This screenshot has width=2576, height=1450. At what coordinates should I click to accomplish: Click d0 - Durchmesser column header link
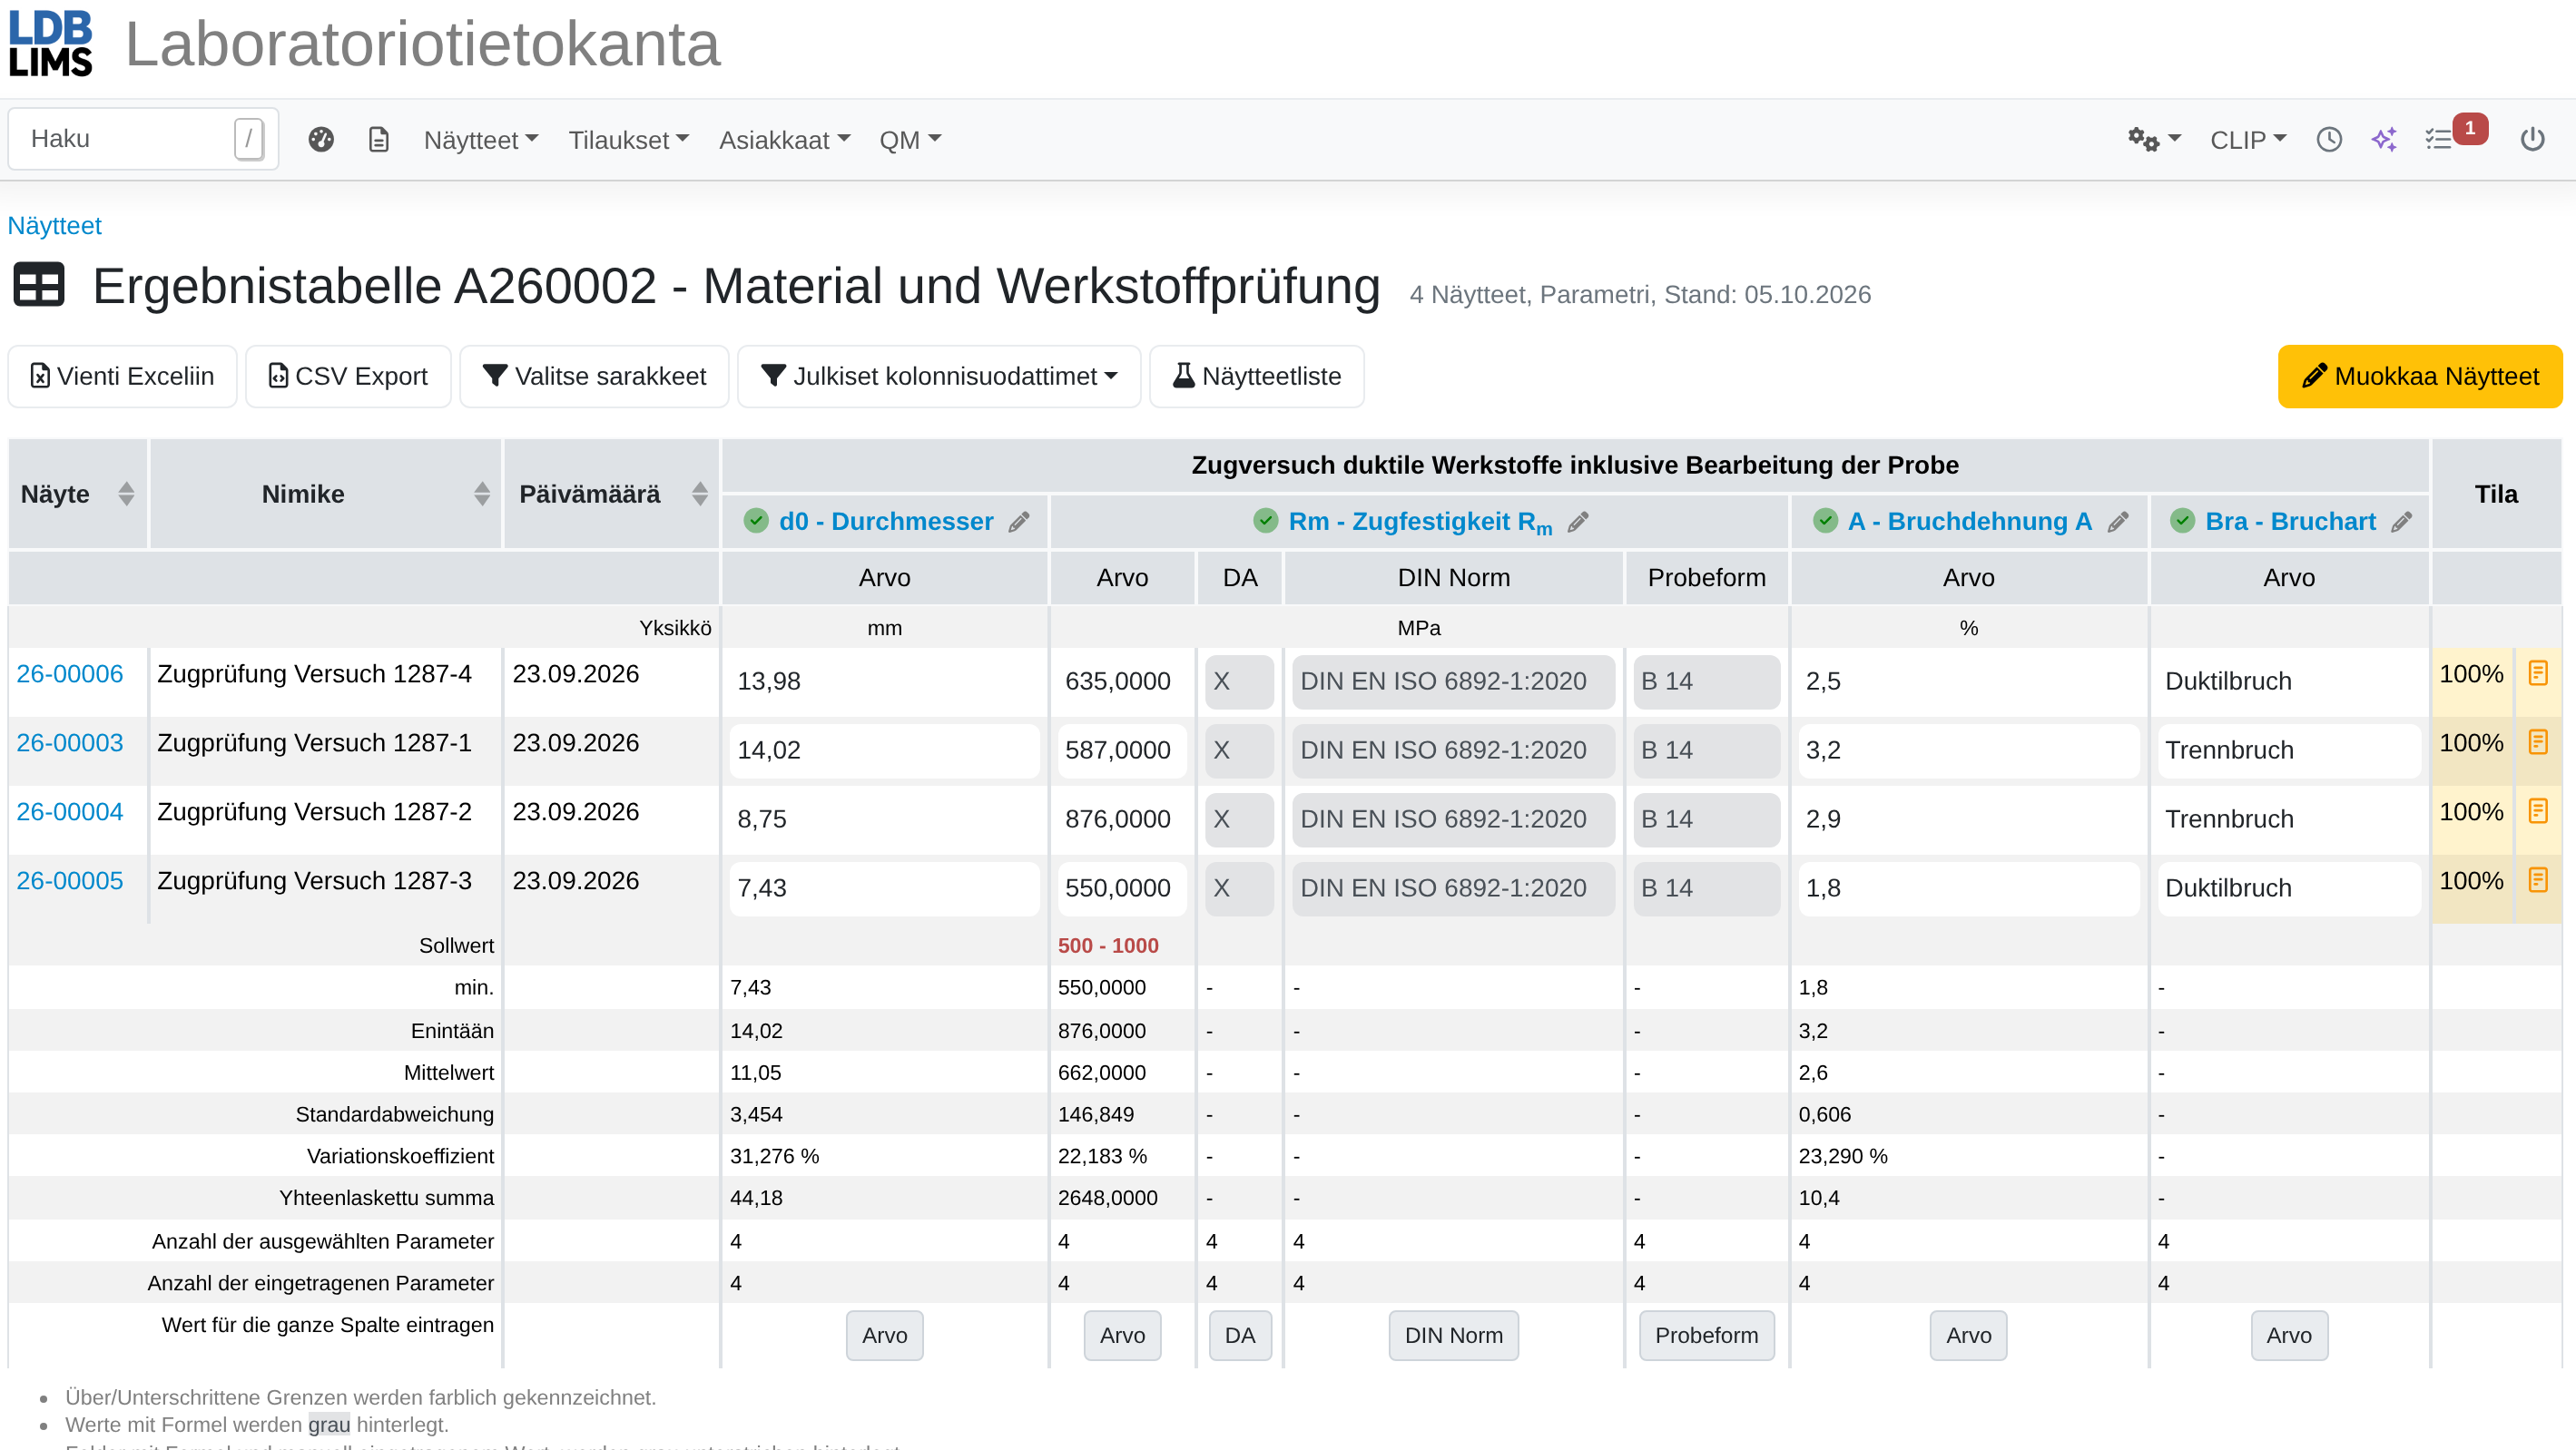coord(886,522)
